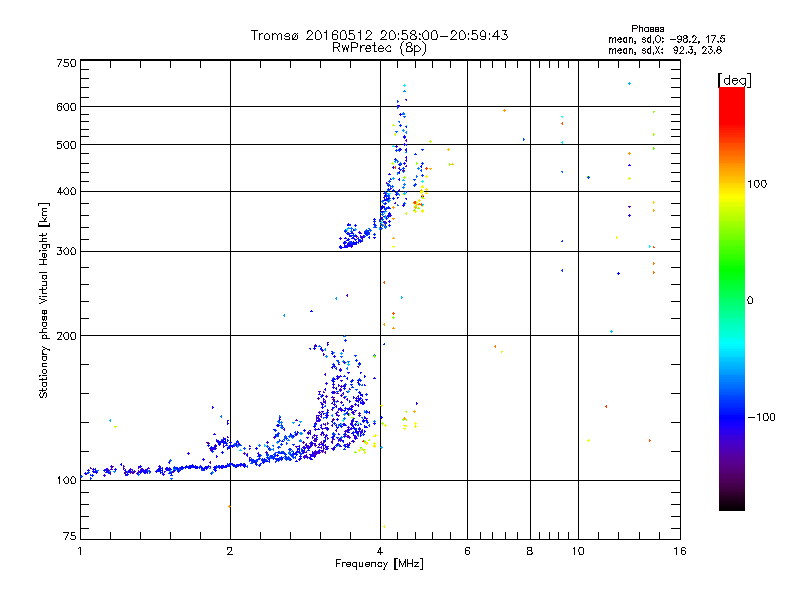Click the x-axis tick label '10'
Screen dimensions: 800x600
[578, 551]
